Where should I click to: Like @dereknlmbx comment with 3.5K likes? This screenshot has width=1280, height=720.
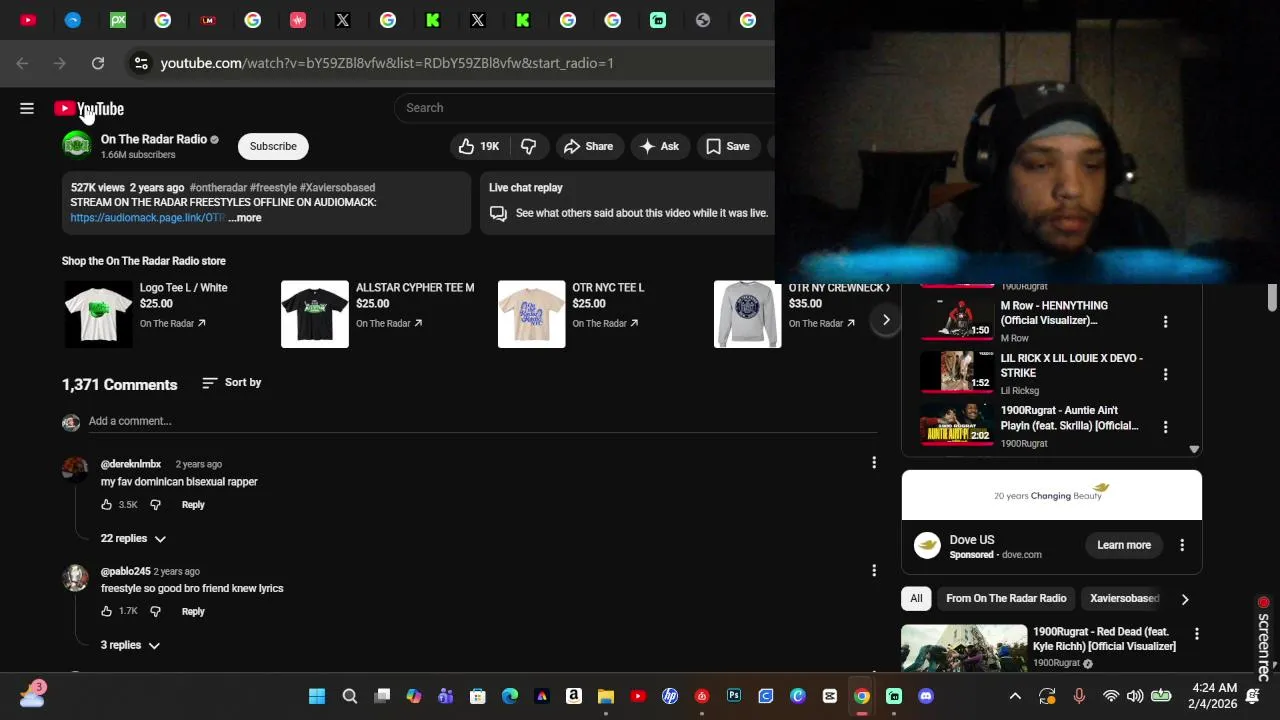107,505
